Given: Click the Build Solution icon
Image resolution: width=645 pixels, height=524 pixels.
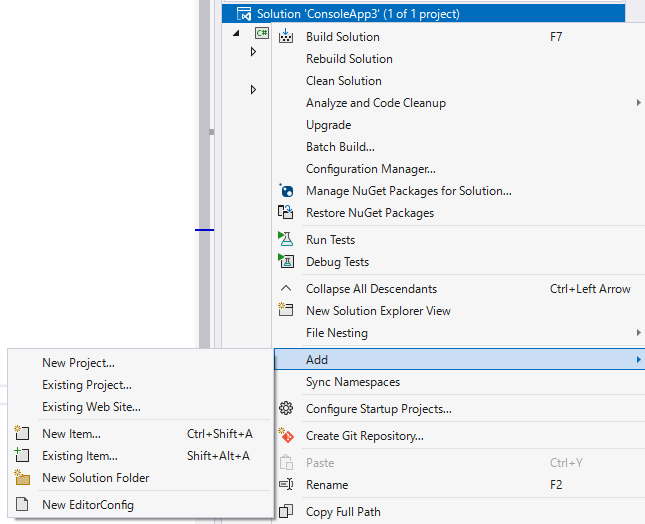Looking at the screenshot, I should coord(286,36).
